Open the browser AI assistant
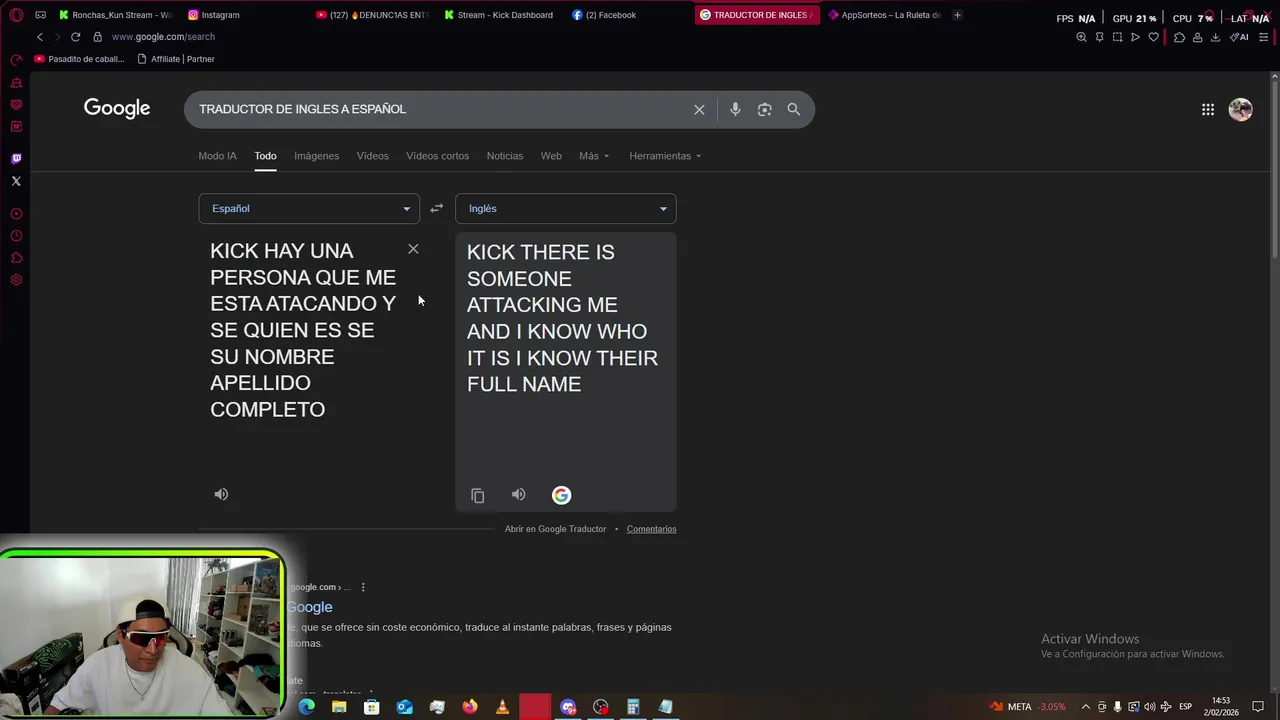The width and height of the screenshot is (1280, 720). pyautogui.click(x=1239, y=37)
